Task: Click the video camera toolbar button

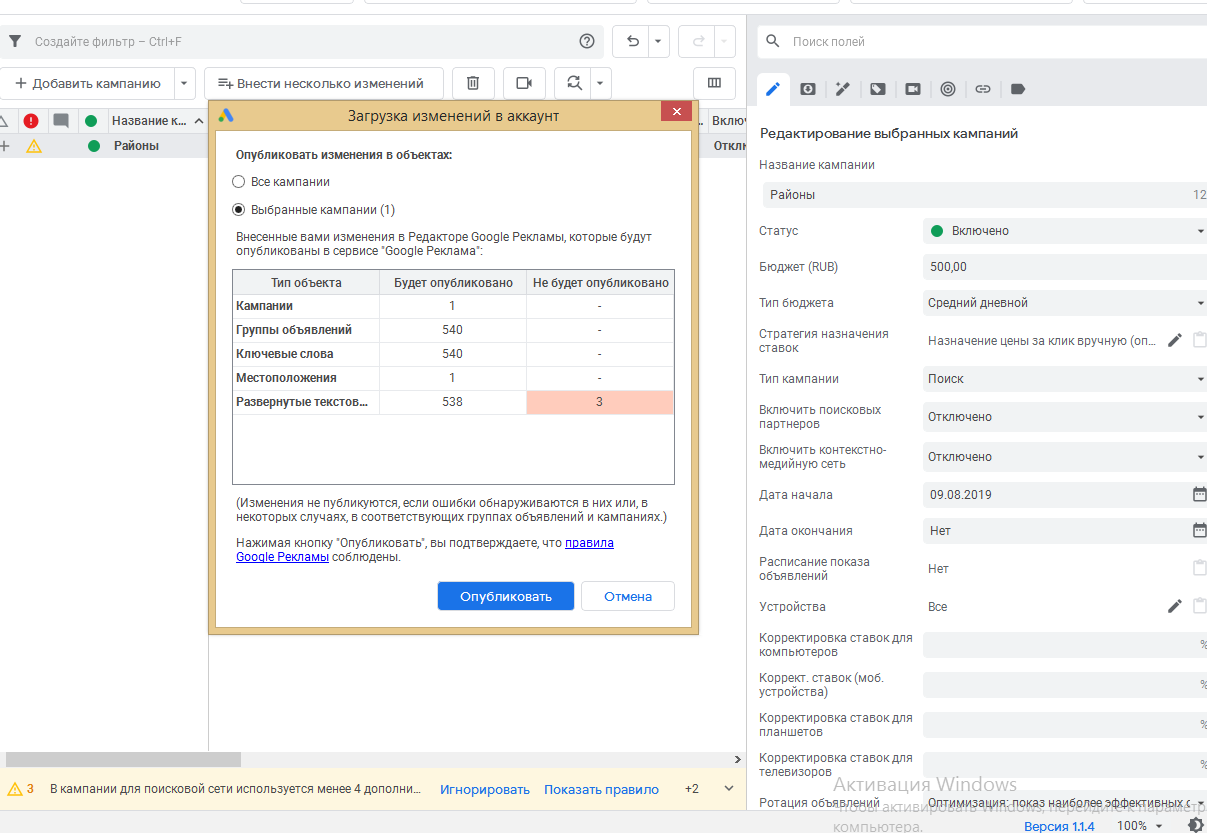Action: (x=523, y=83)
